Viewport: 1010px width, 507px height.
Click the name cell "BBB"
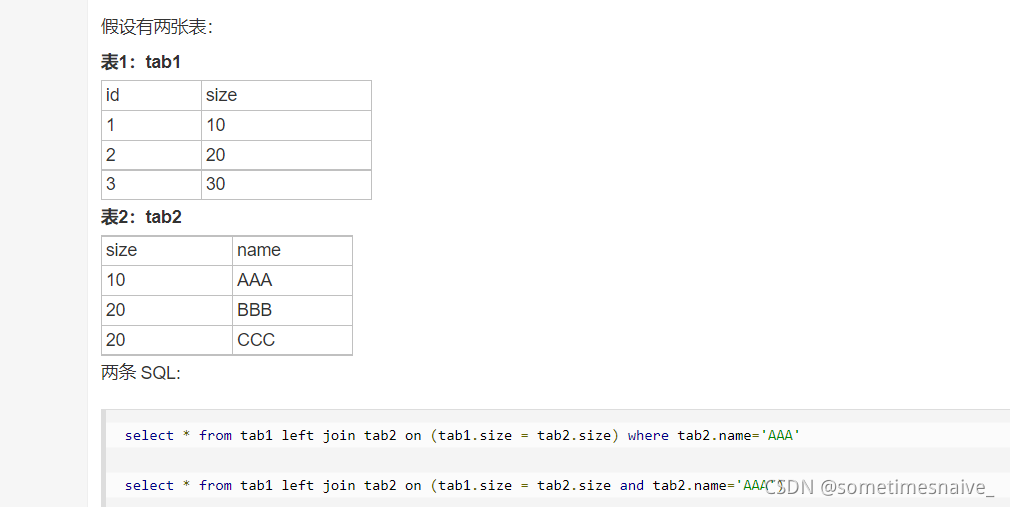point(292,310)
